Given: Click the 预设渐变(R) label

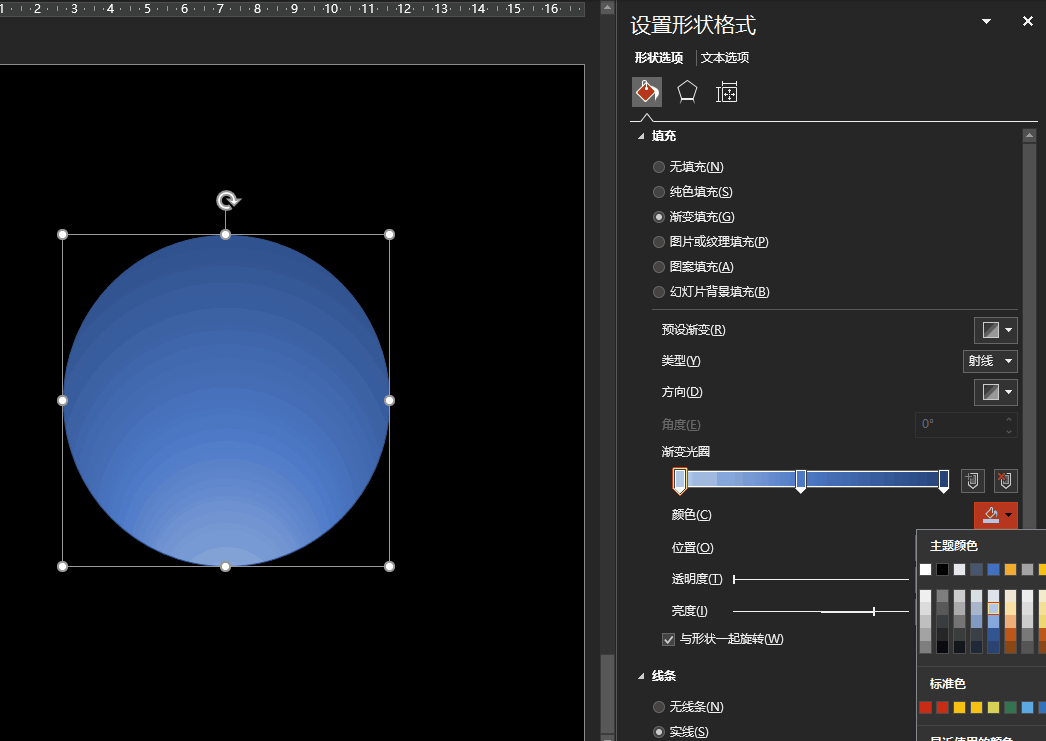Looking at the screenshot, I should [693, 329].
